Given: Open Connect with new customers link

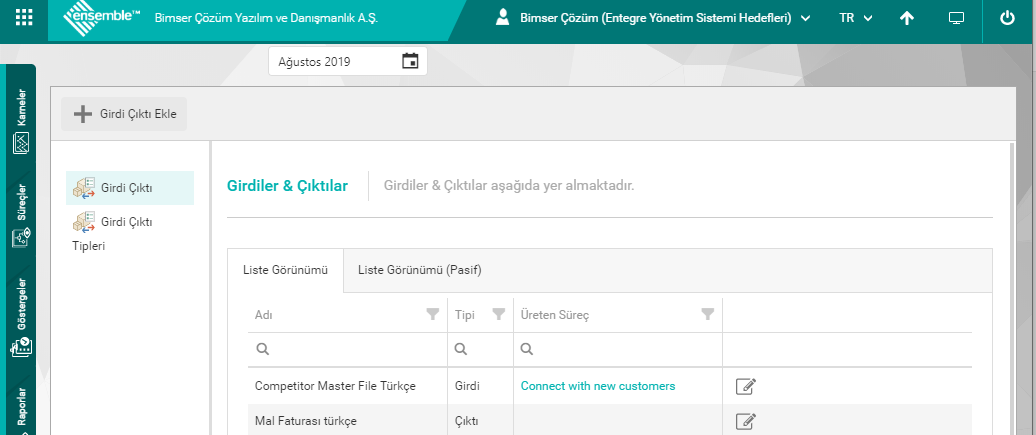Looking at the screenshot, I should pos(598,386).
